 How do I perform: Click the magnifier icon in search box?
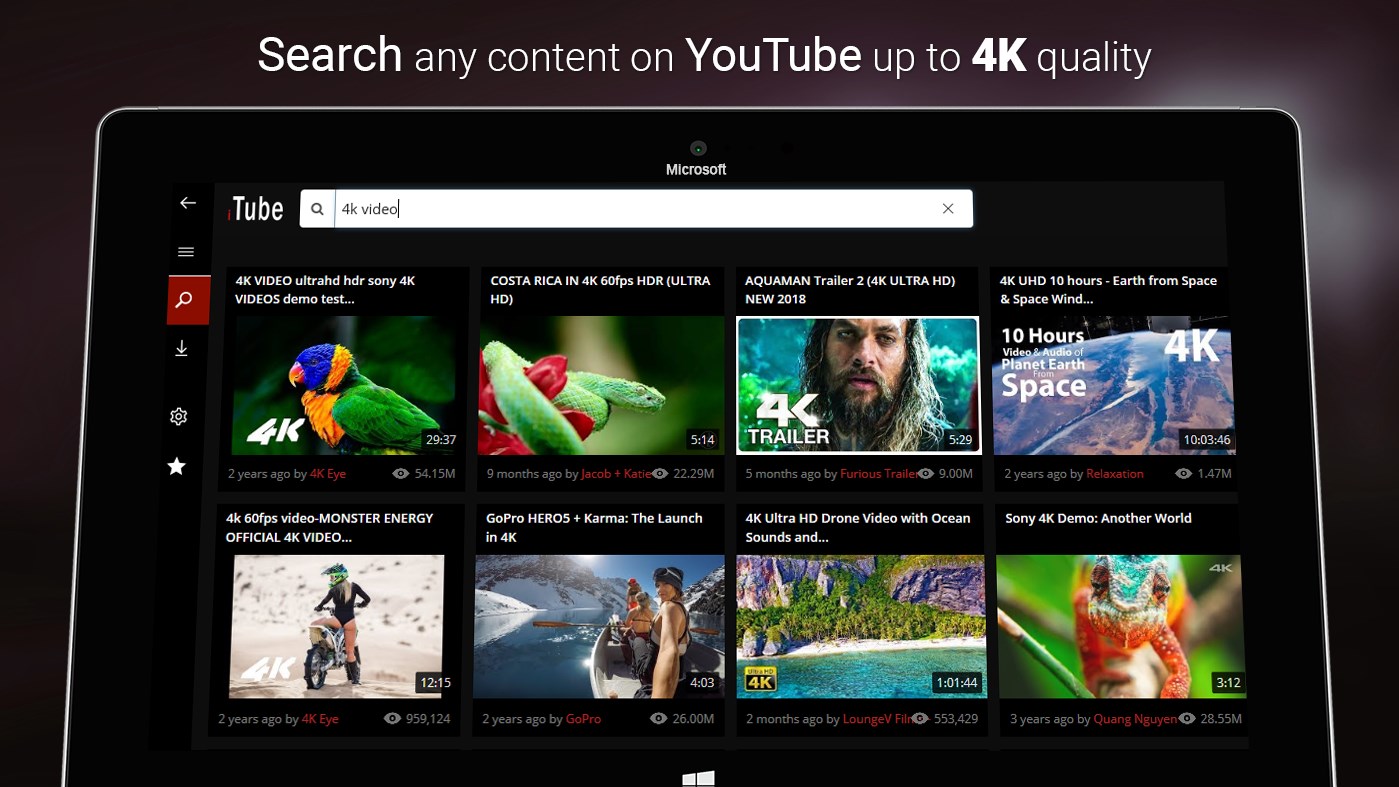(317, 209)
